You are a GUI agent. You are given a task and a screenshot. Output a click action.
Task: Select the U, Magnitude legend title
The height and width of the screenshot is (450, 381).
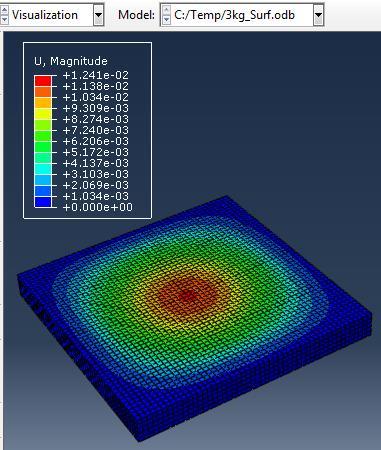click(71, 61)
